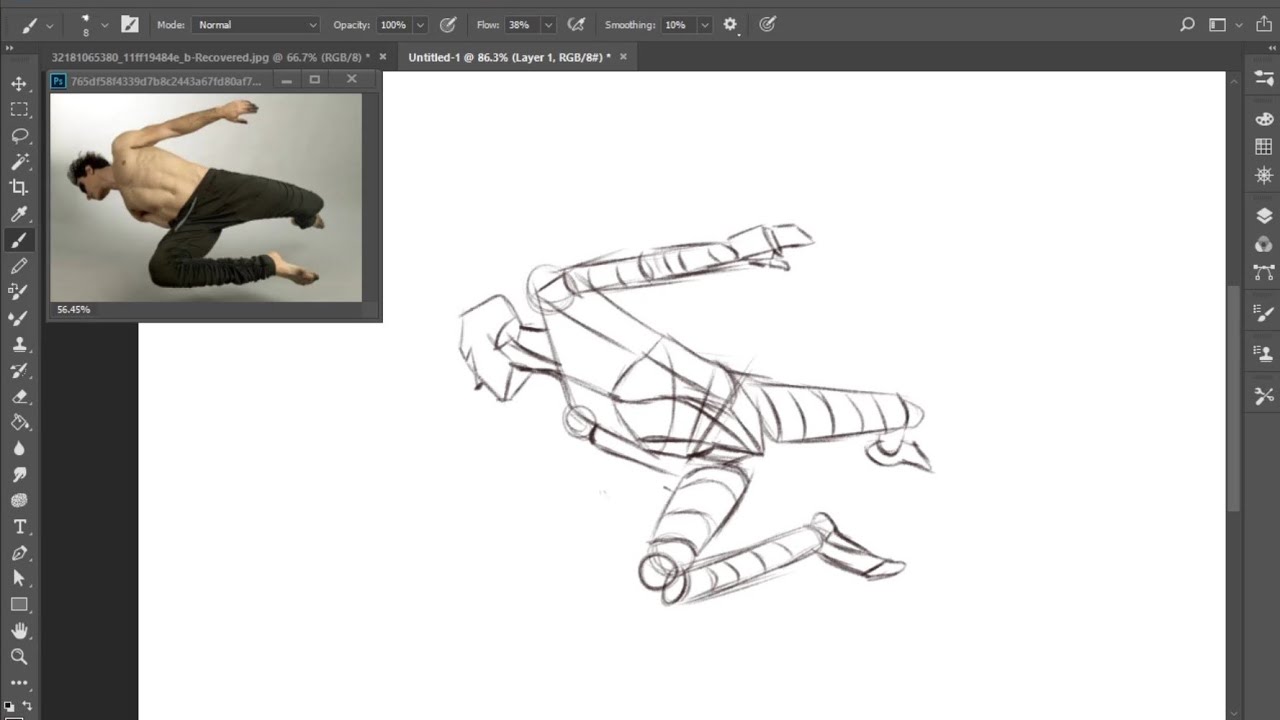
Task: Select the Rectangle shape tool
Action: 19,604
